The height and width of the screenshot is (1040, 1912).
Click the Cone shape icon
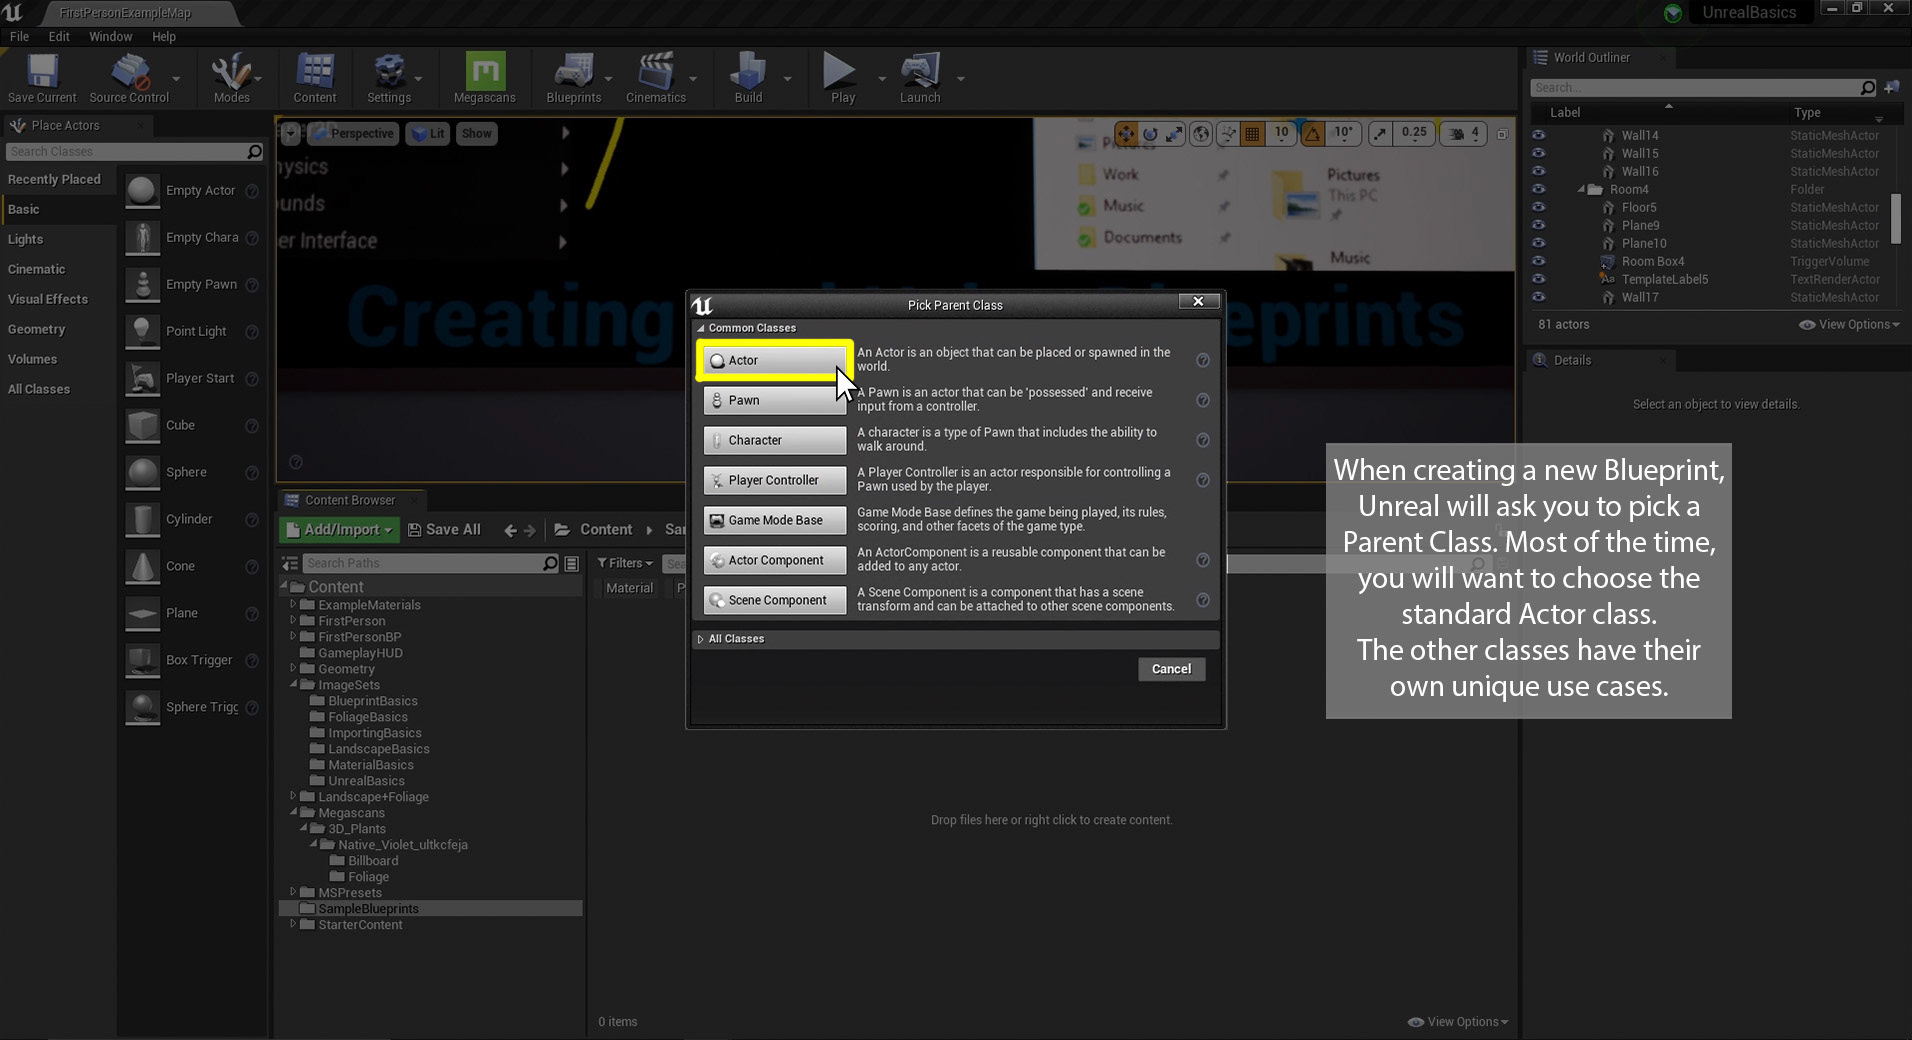(x=143, y=566)
